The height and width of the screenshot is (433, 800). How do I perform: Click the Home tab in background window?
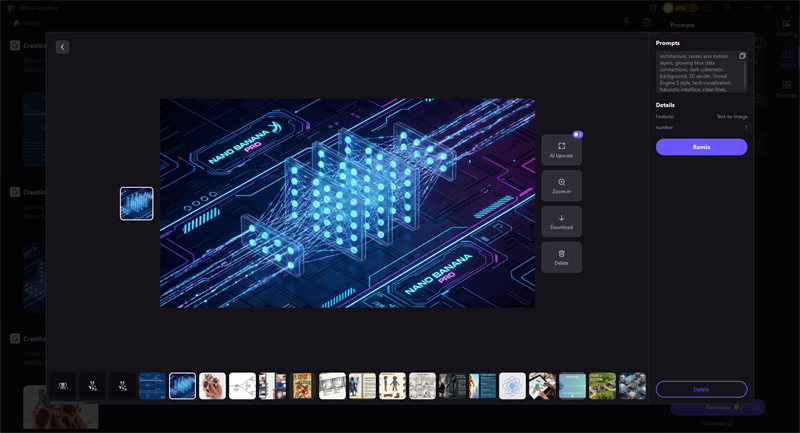(x=26, y=23)
